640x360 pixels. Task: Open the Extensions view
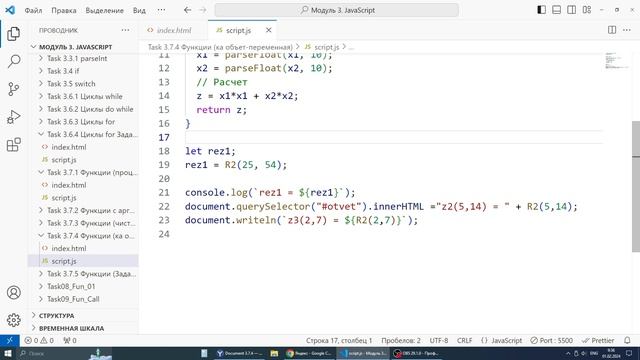pyautogui.click(x=13, y=144)
